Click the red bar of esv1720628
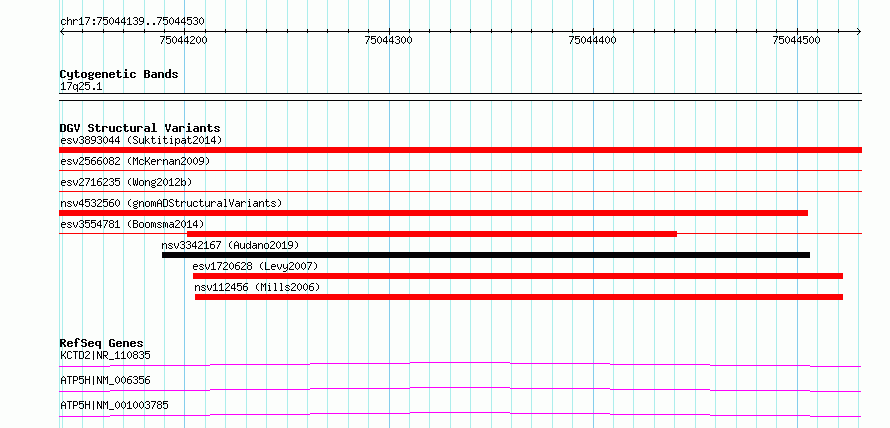The image size is (890, 428). pos(518,276)
